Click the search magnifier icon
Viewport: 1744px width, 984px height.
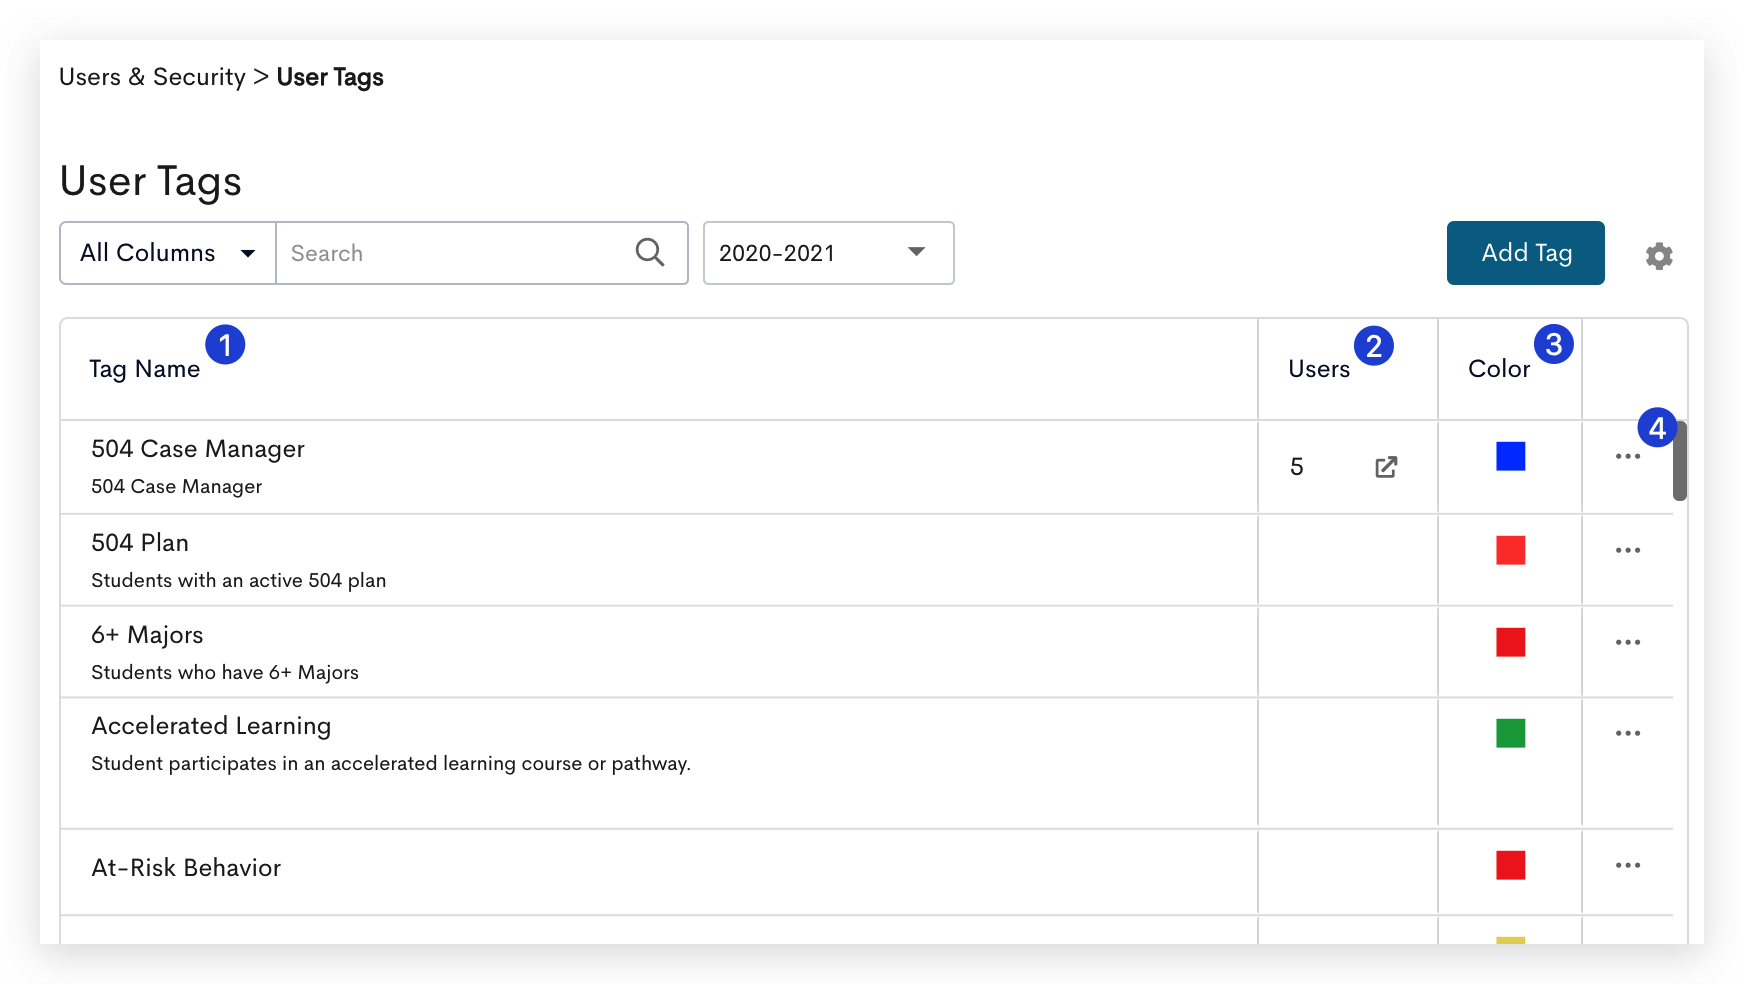pos(650,252)
